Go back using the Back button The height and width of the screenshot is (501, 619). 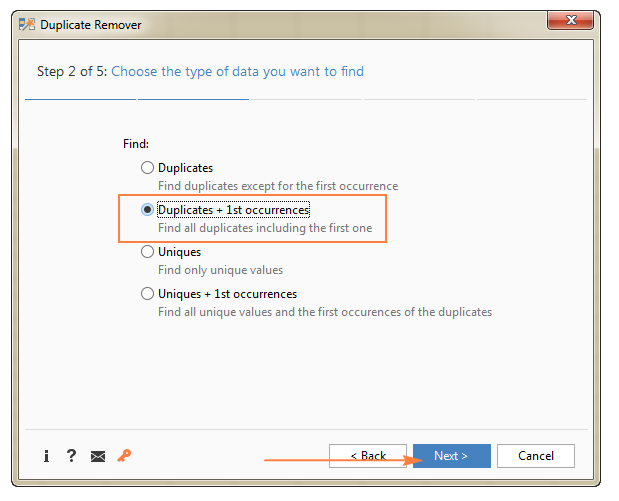tap(368, 456)
